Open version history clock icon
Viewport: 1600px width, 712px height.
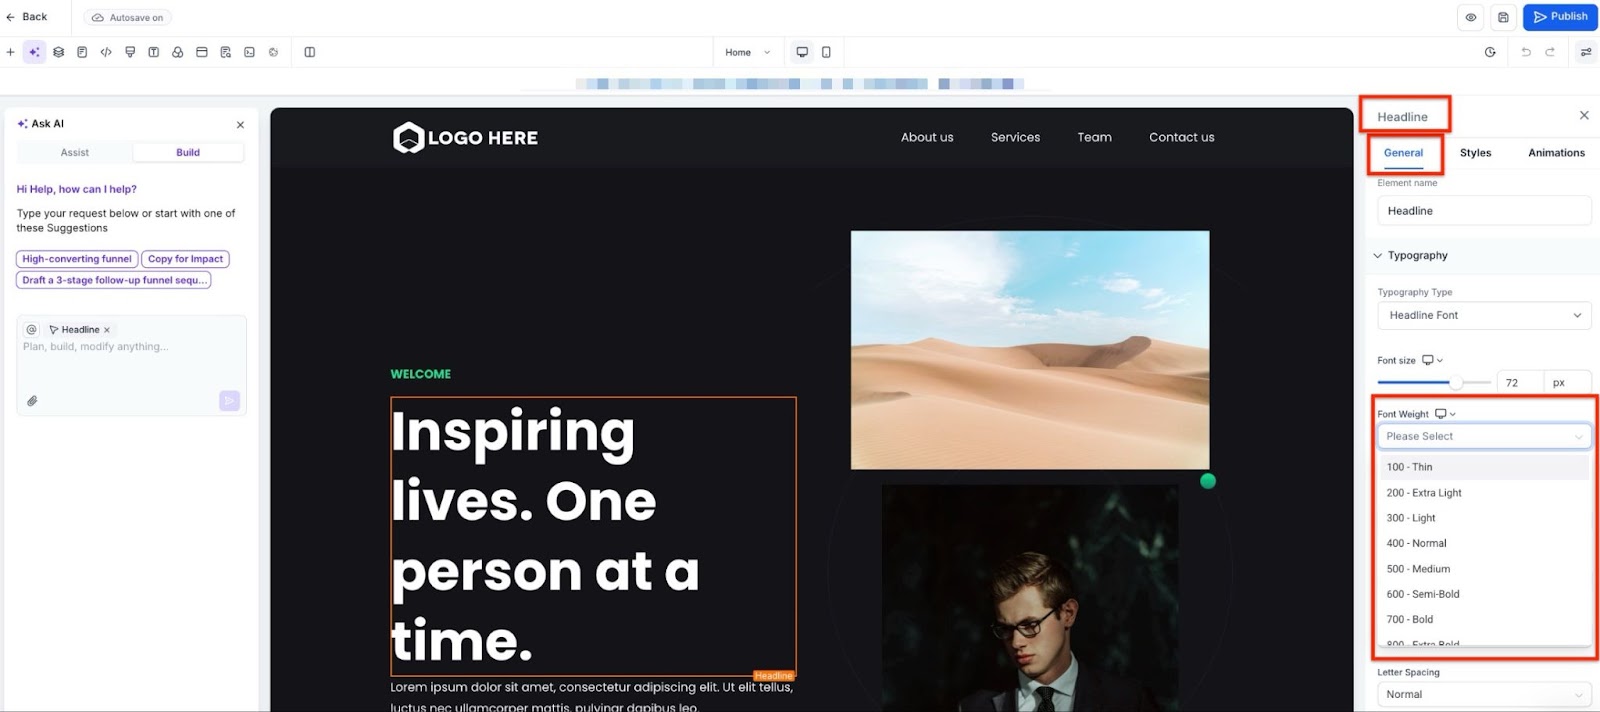point(1490,52)
